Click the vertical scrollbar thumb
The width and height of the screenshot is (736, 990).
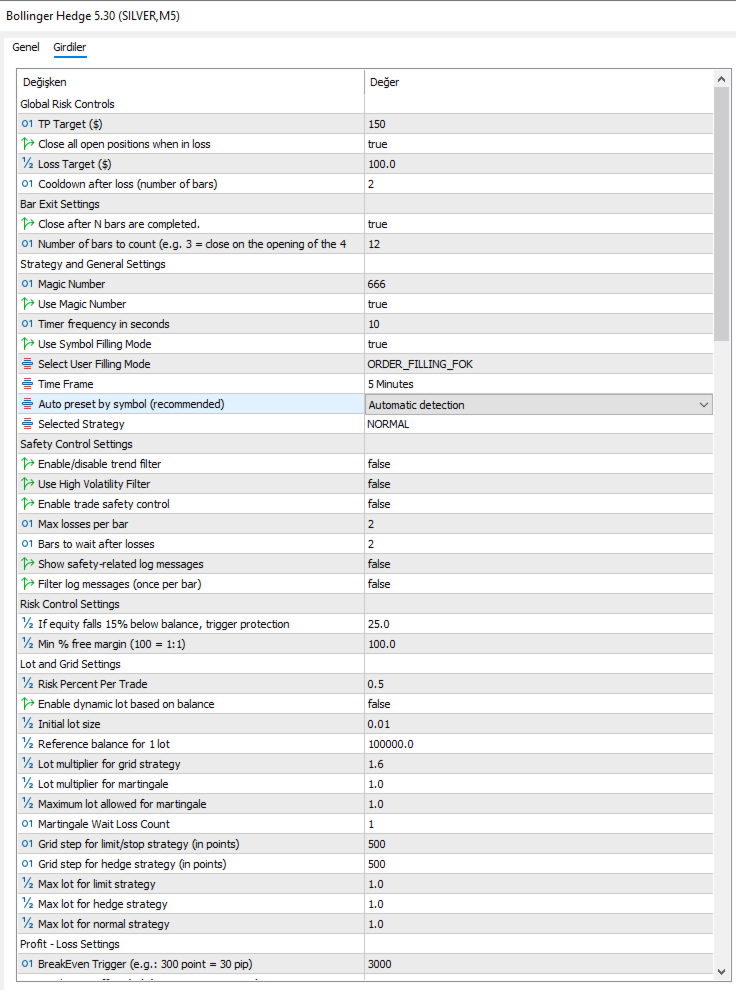coord(721,215)
